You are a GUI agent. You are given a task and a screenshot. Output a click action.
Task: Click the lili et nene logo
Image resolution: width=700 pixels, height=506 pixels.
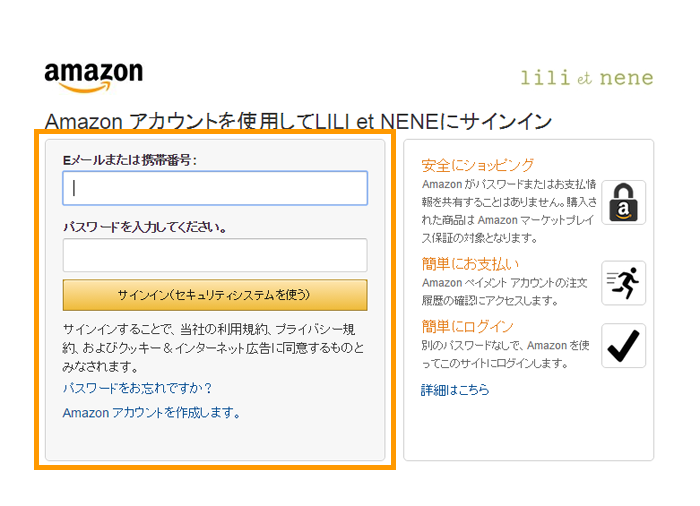click(x=586, y=78)
